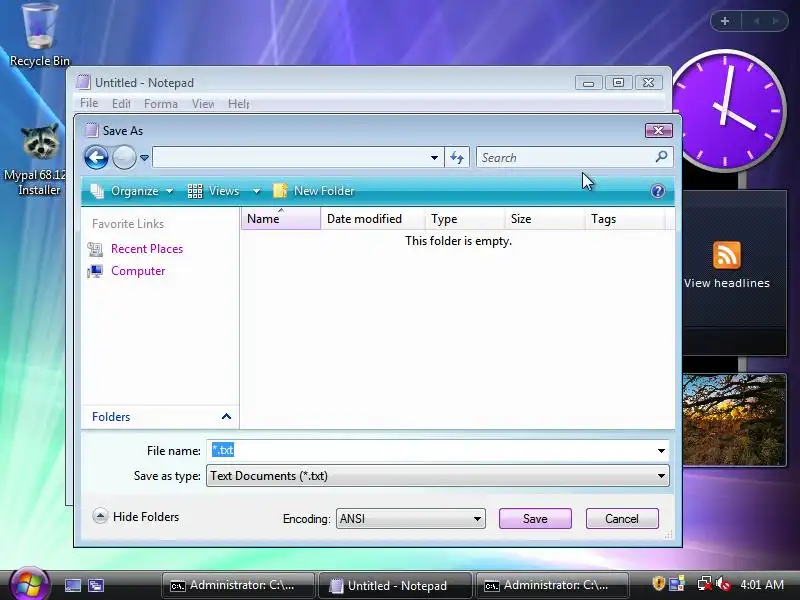Click View headlines in feed gadget
Image resolution: width=800 pixels, height=600 pixels.
tap(727, 283)
